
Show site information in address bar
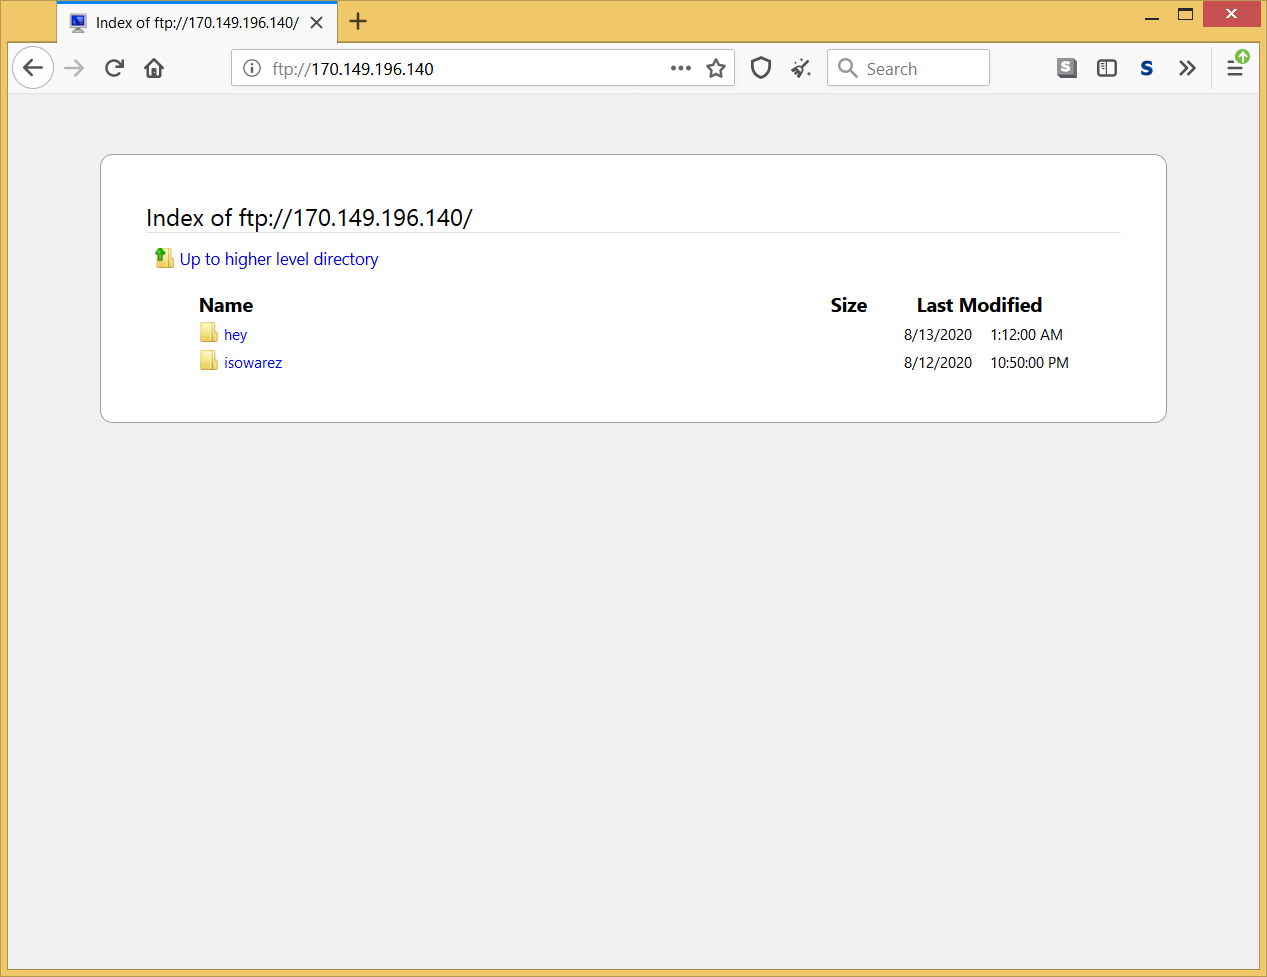click(252, 68)
